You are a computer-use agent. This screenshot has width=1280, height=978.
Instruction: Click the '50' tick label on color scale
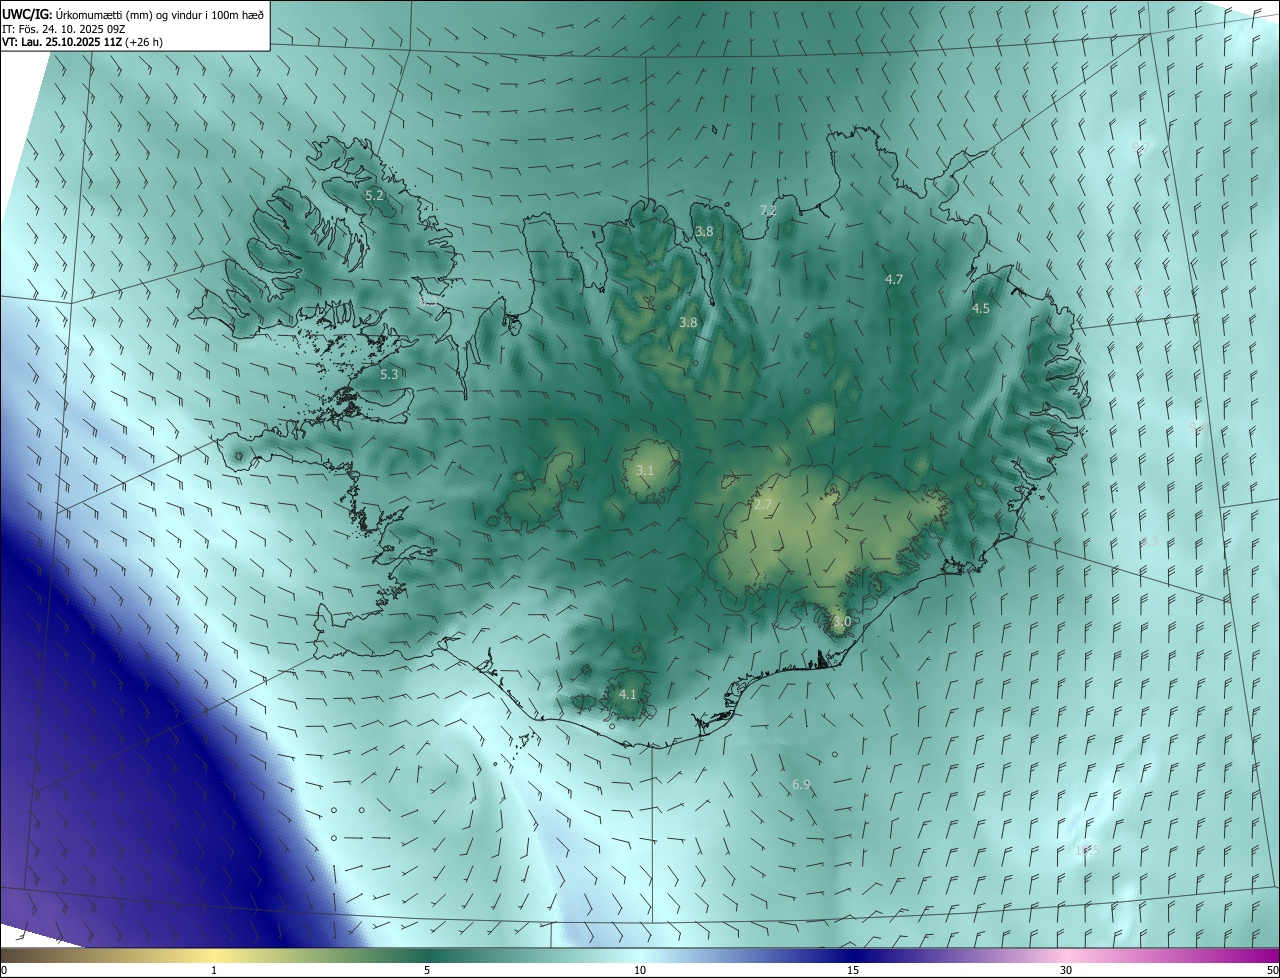1272,971
